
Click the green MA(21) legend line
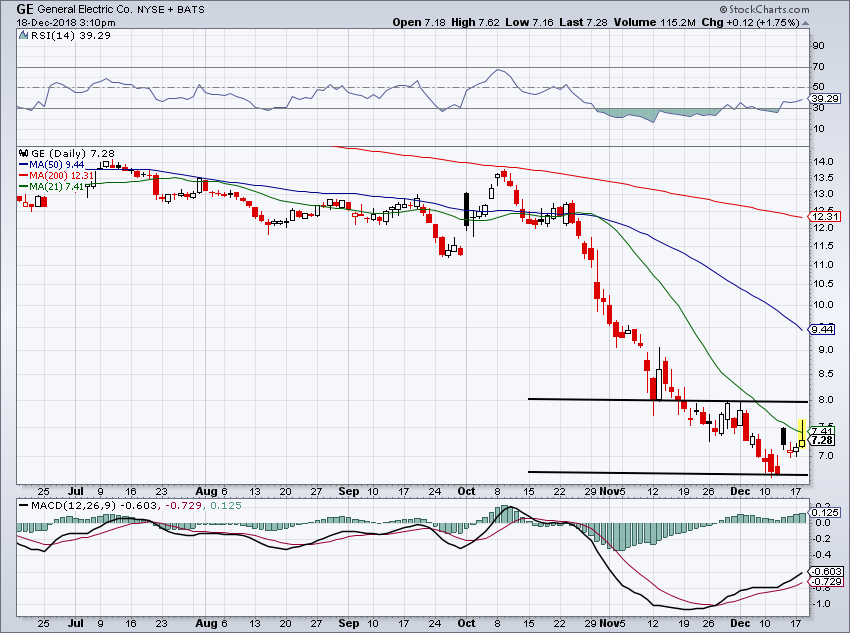point(23,186)
